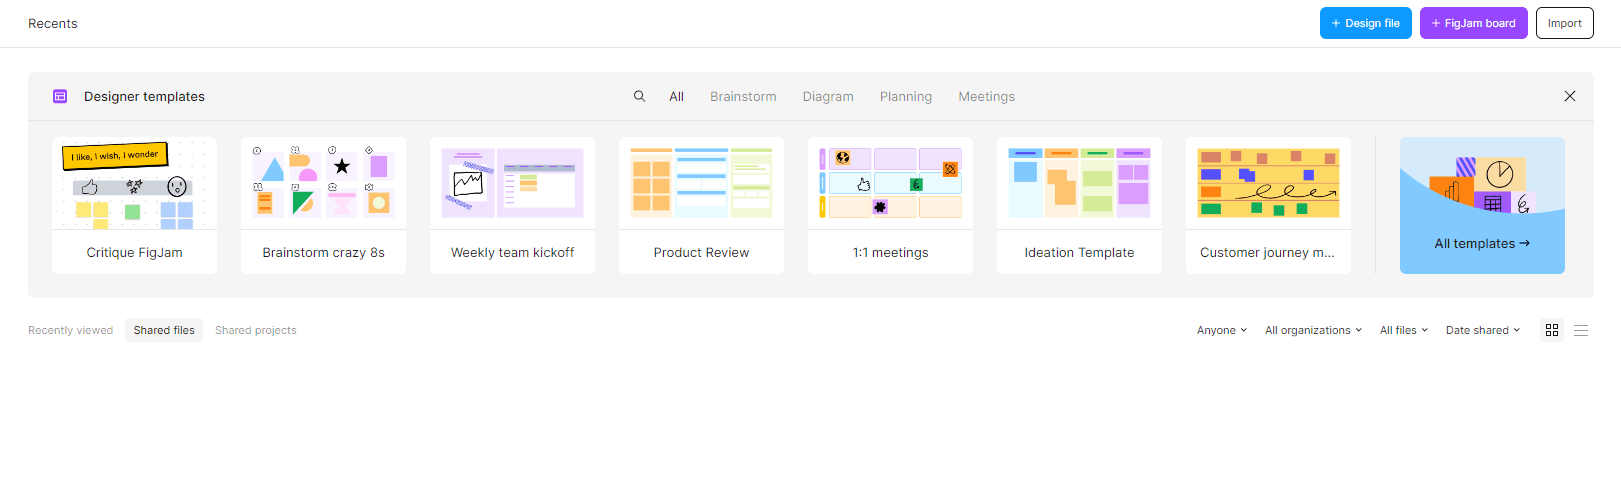Select the All template filter

click(677, 96)
